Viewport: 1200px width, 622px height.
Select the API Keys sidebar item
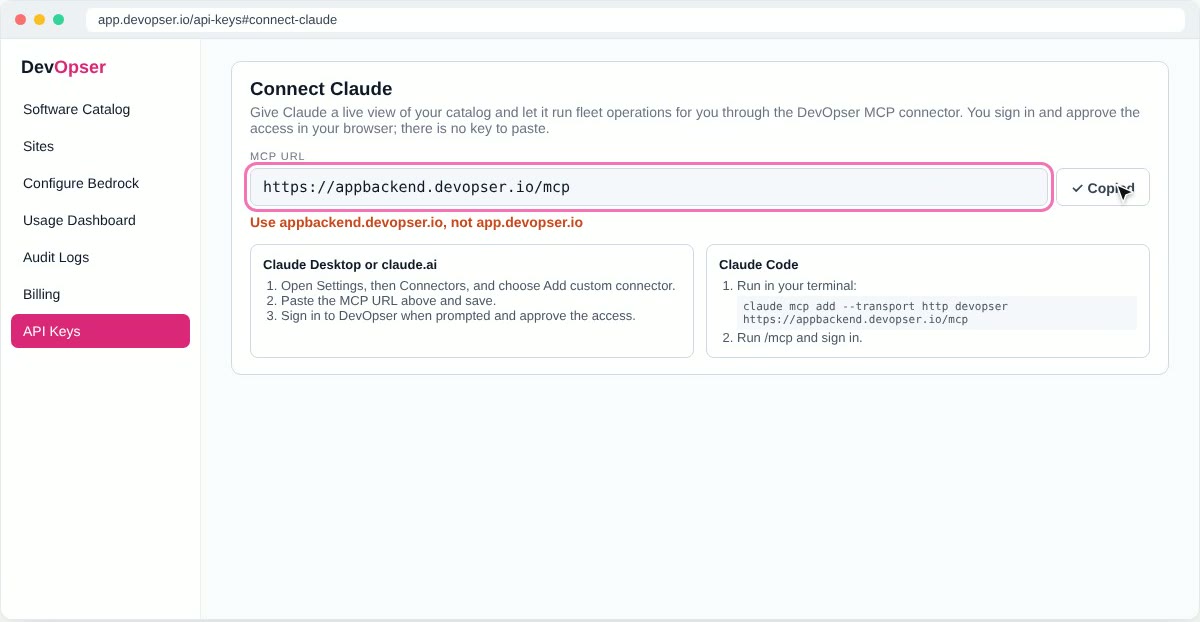[x=100, y=331]
